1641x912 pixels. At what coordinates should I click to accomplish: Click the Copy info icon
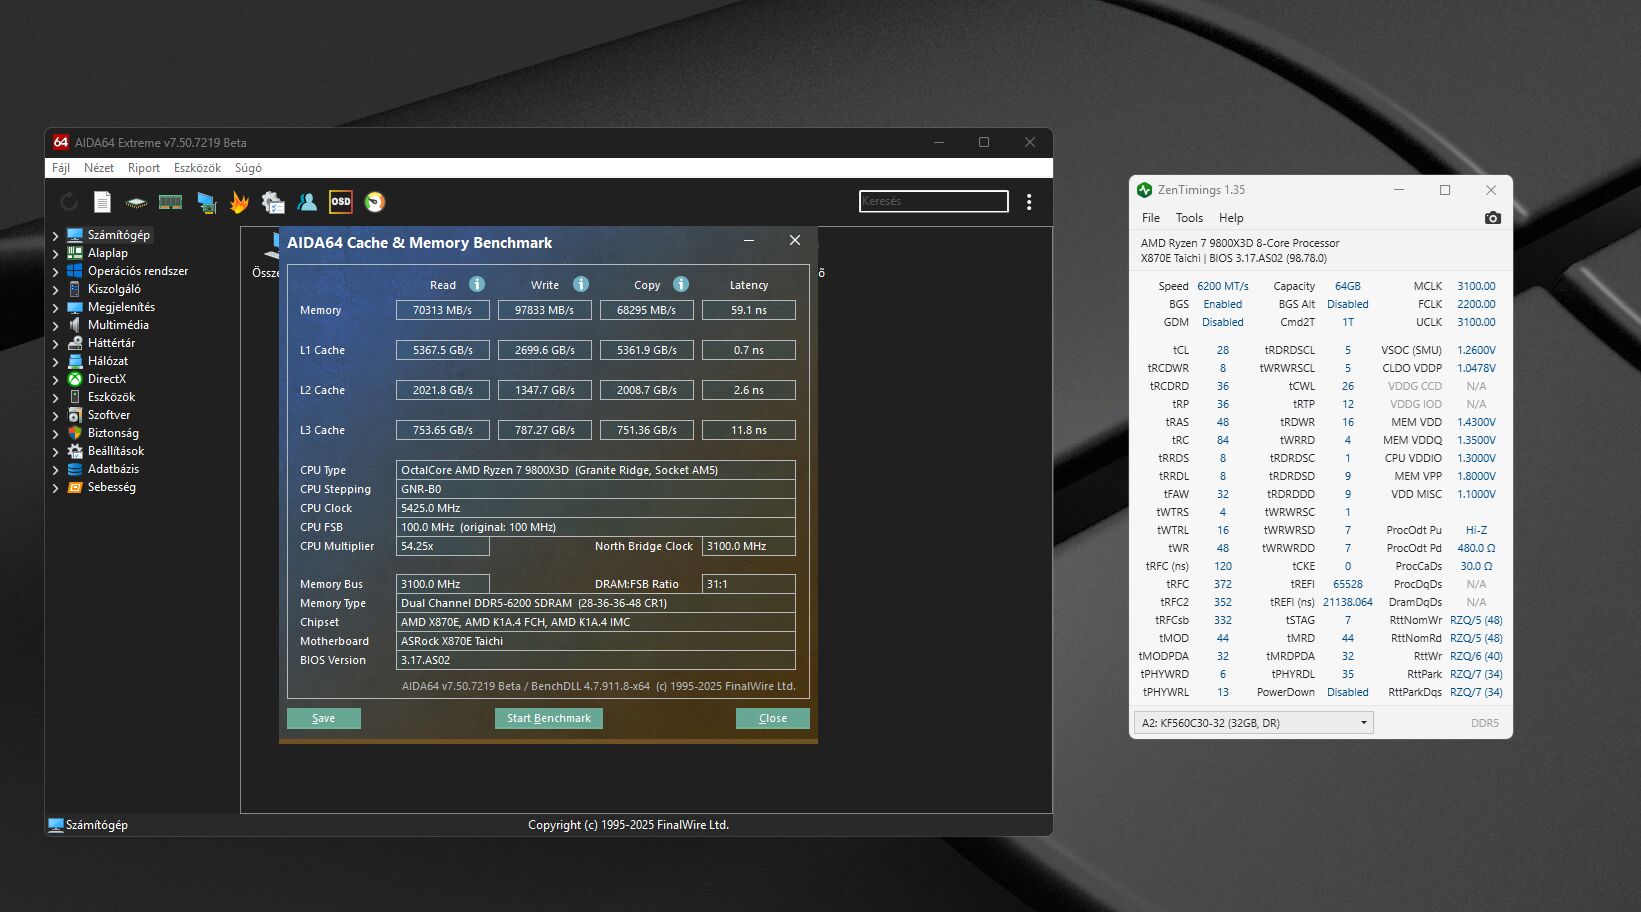(681, 284)
